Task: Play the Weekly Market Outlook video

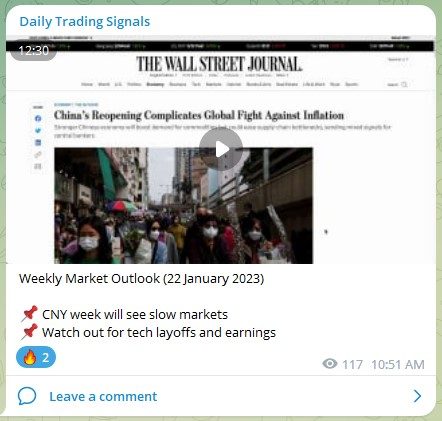Action: point(221,149)
